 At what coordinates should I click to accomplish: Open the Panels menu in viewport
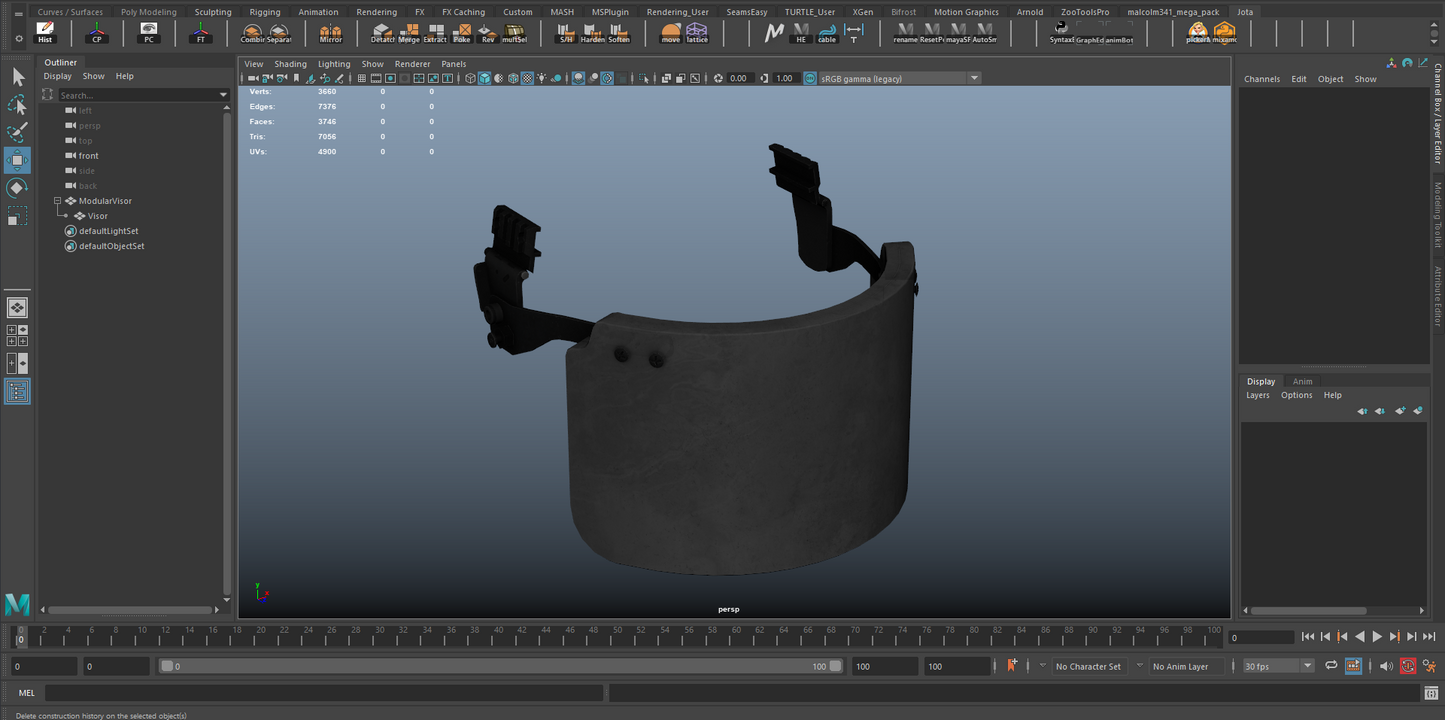coord(453,63)
